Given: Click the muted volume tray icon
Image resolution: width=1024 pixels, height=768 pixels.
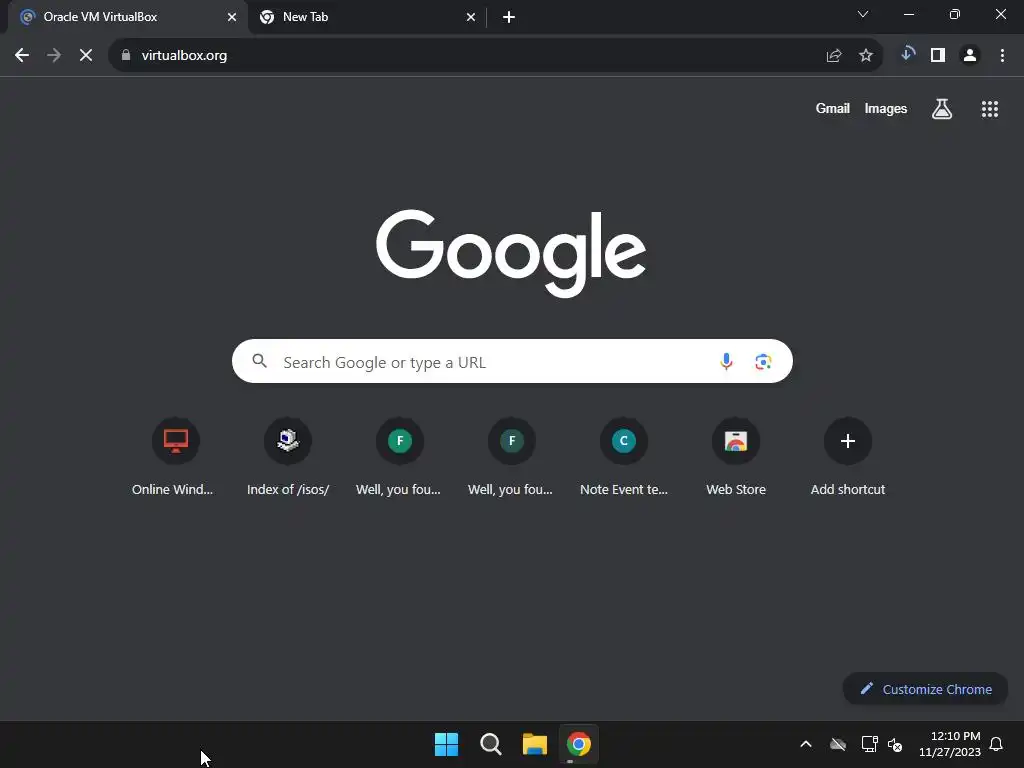Looking at the screenshot, I should [x=895, y=744].
